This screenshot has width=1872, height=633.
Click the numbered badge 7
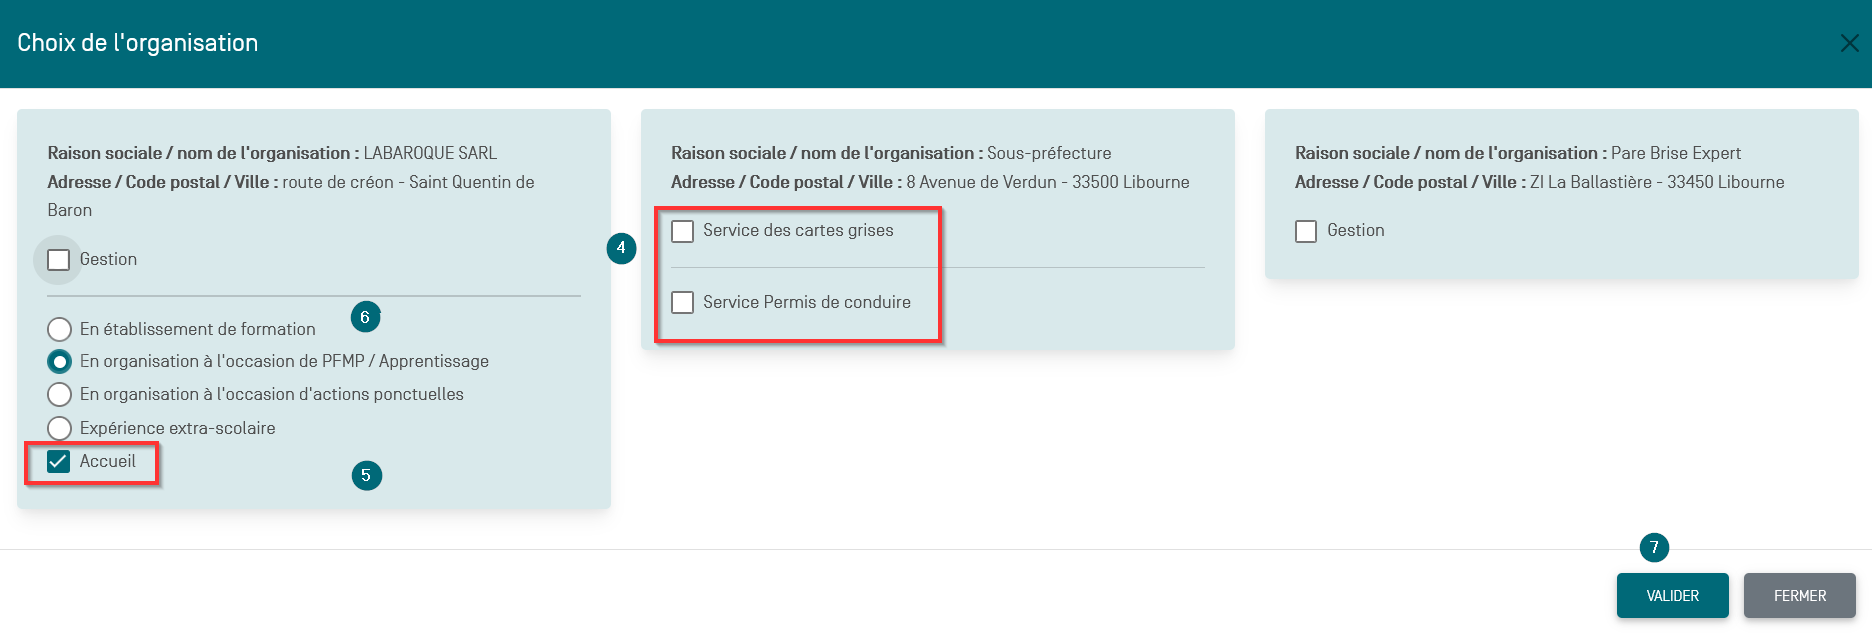pos(1654,547)
